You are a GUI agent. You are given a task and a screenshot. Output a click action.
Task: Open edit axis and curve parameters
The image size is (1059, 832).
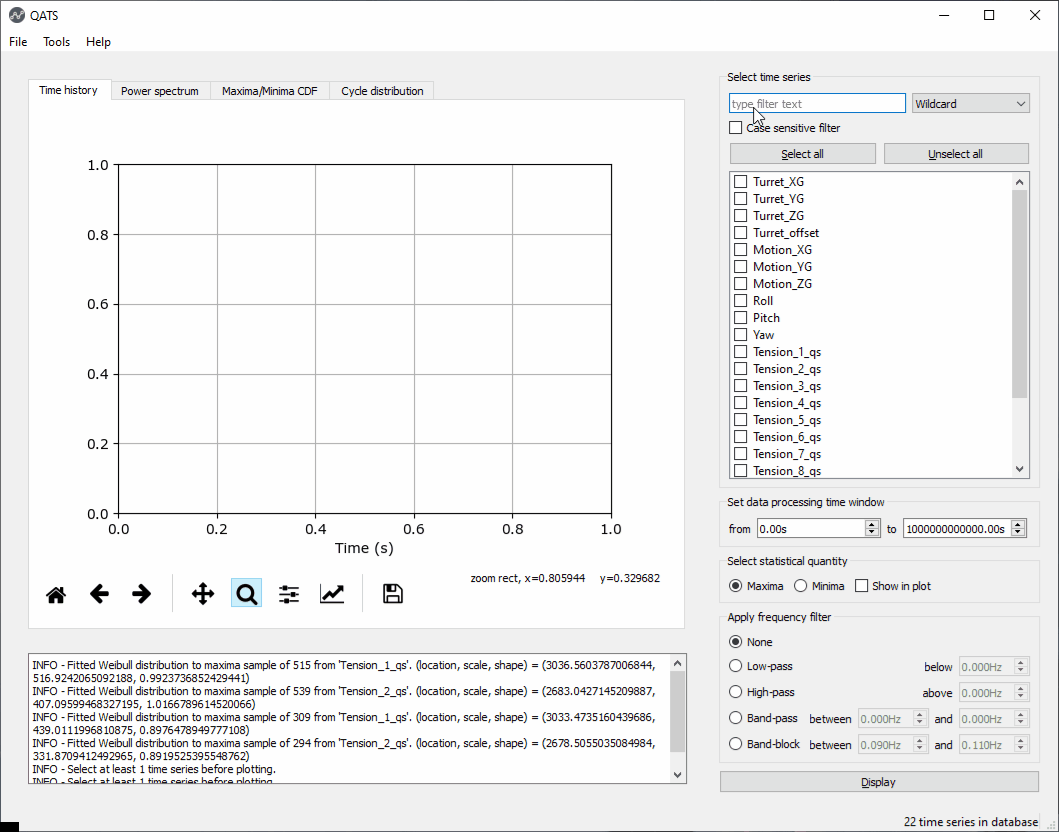[332, 594]
